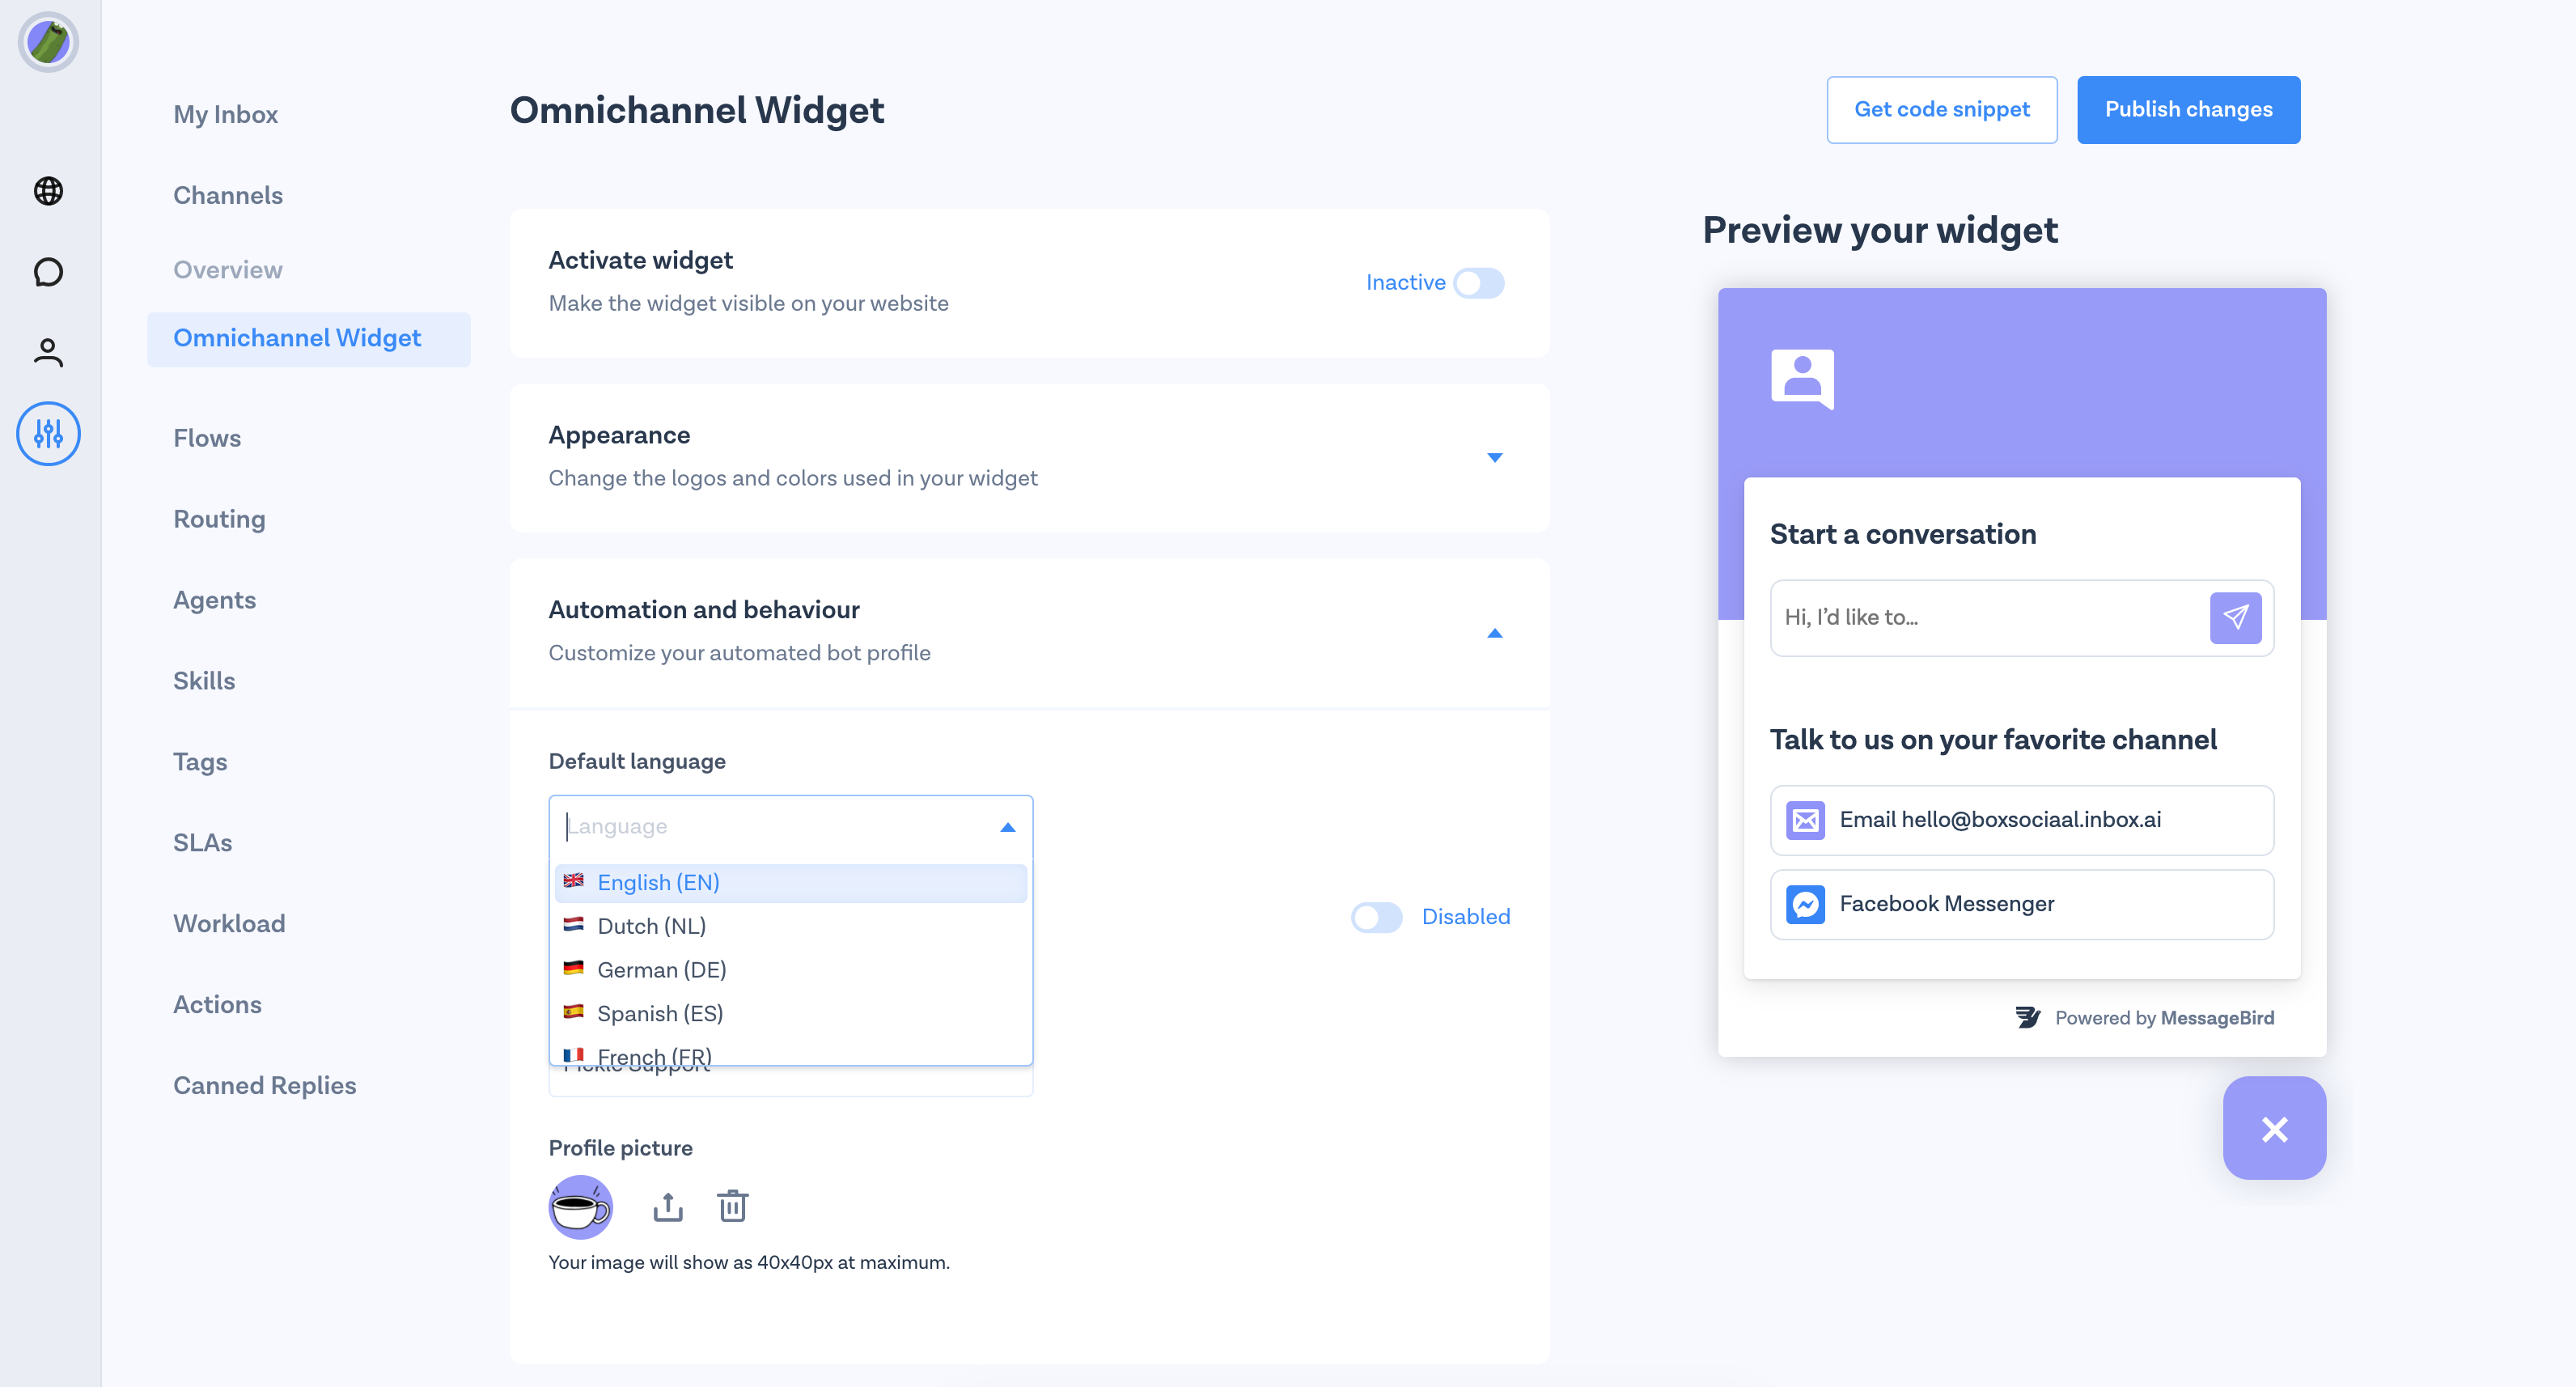Close widget preview with X button
The height and width of the screenshot is (1387, 2576).
click(2274, 1129)
